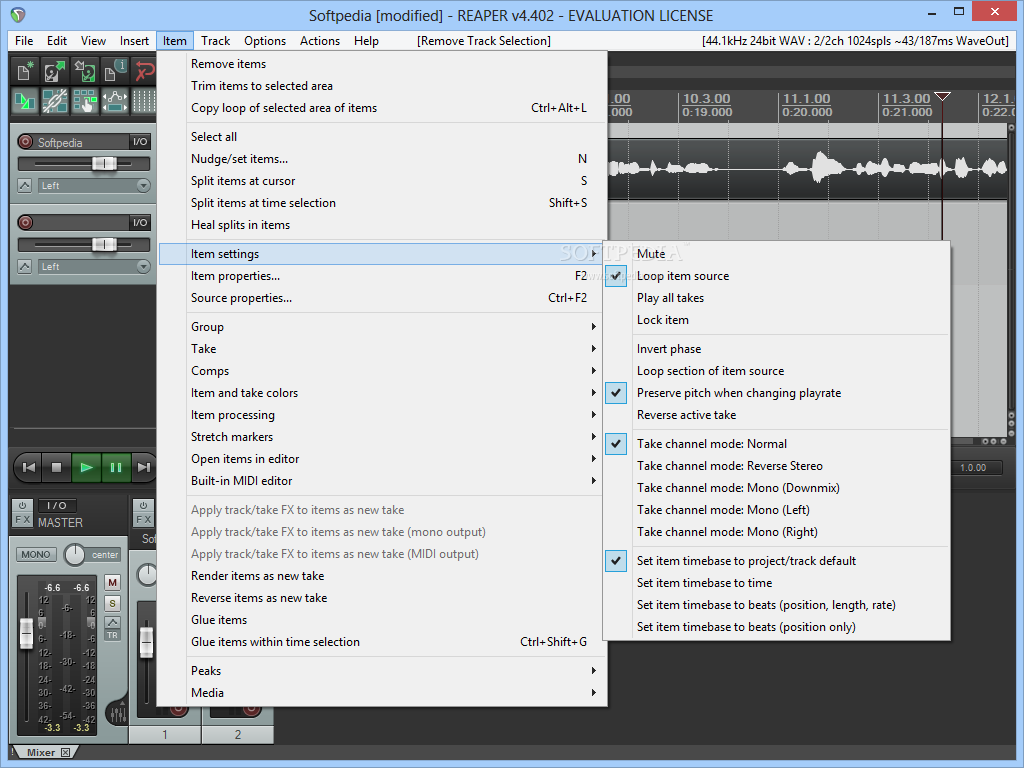Open the Project settings info icon
The width and height of the screenshot is (1024, 768).
pyautogui.click(x=115, y=71)
